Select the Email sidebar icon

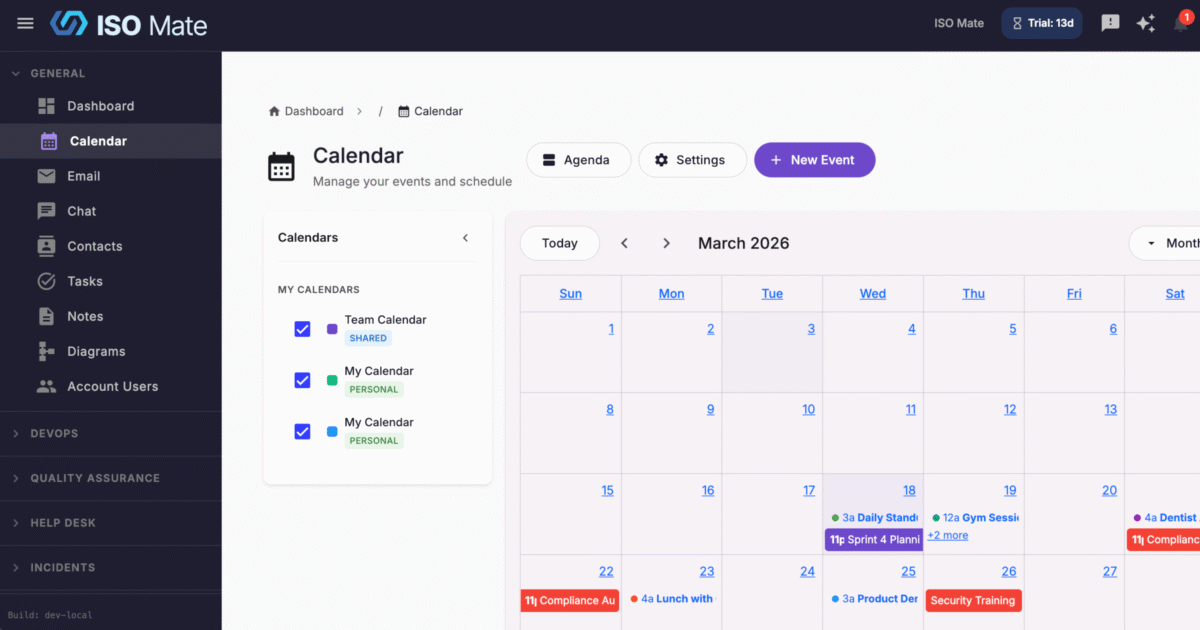pos(48,176)
